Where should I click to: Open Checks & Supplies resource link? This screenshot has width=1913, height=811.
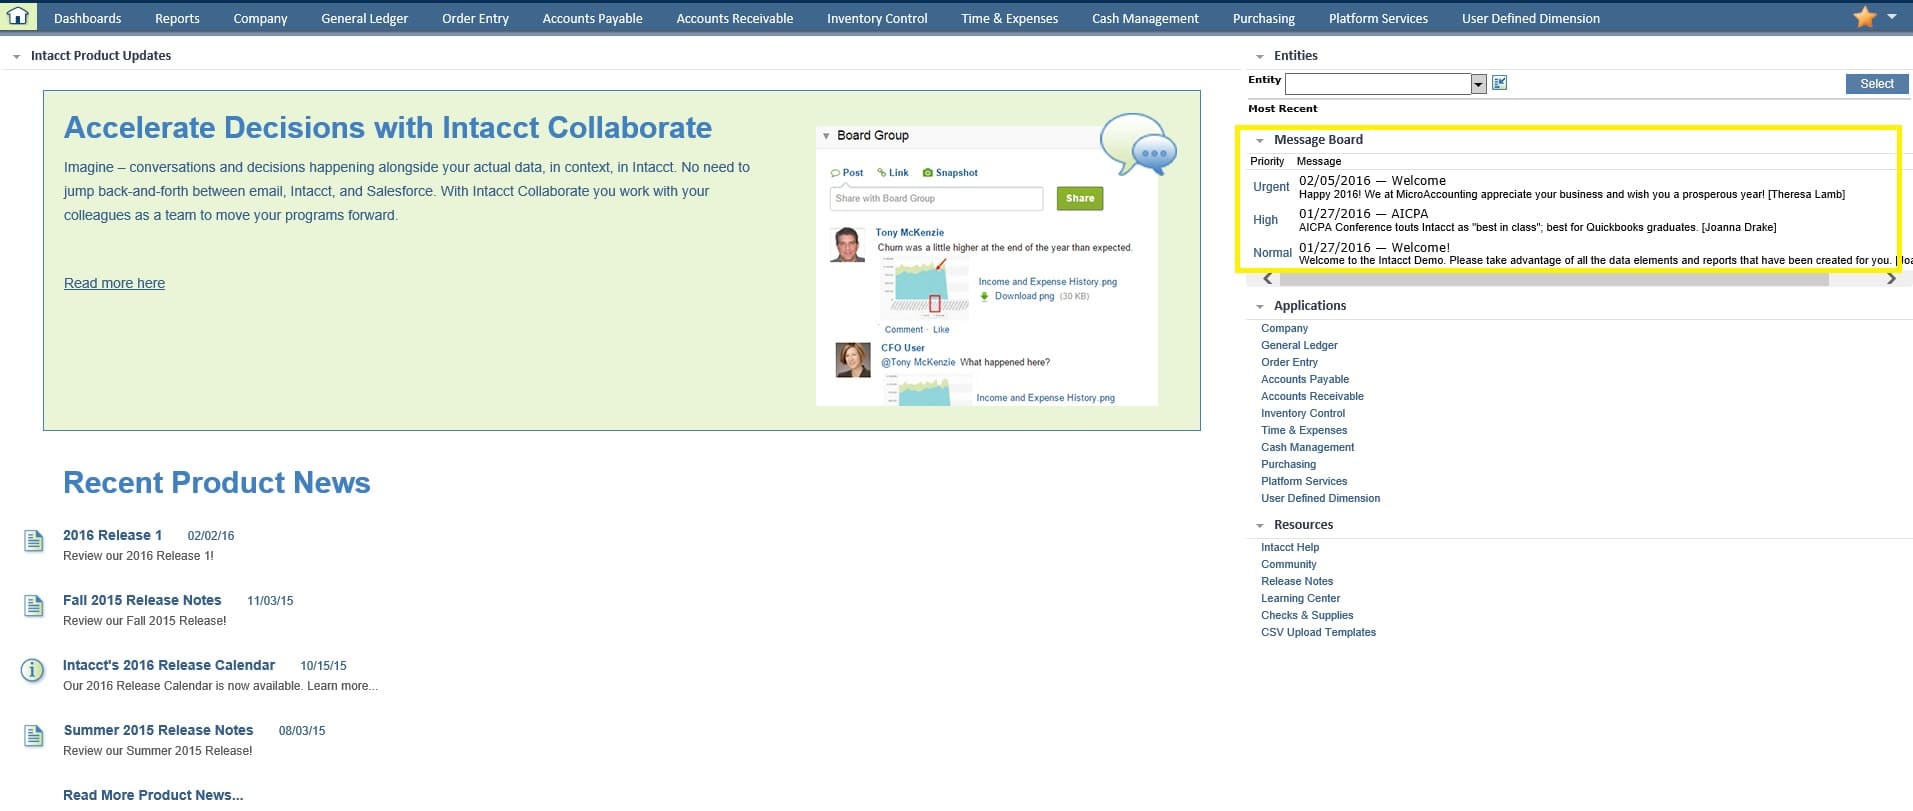pos(1307,615)
